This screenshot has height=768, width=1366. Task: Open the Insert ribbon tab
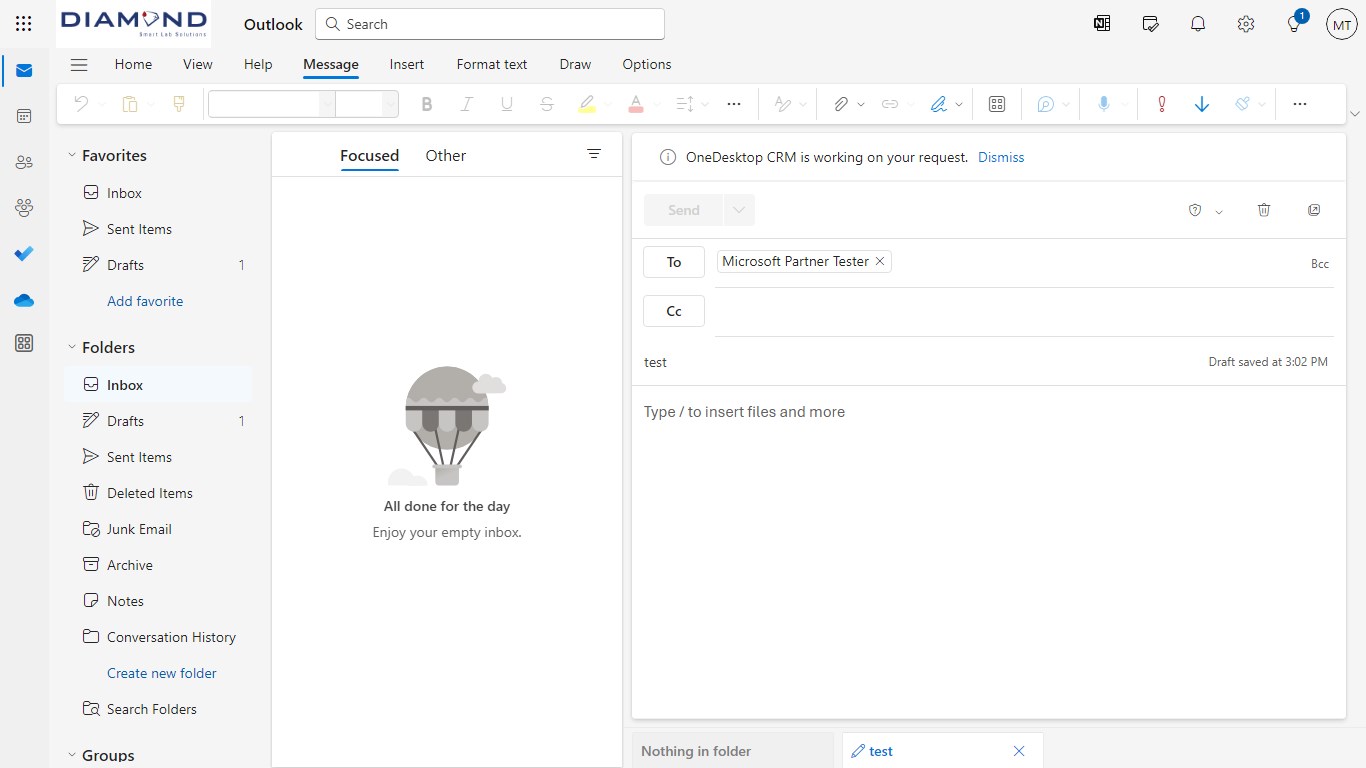(x=407, y=64)
